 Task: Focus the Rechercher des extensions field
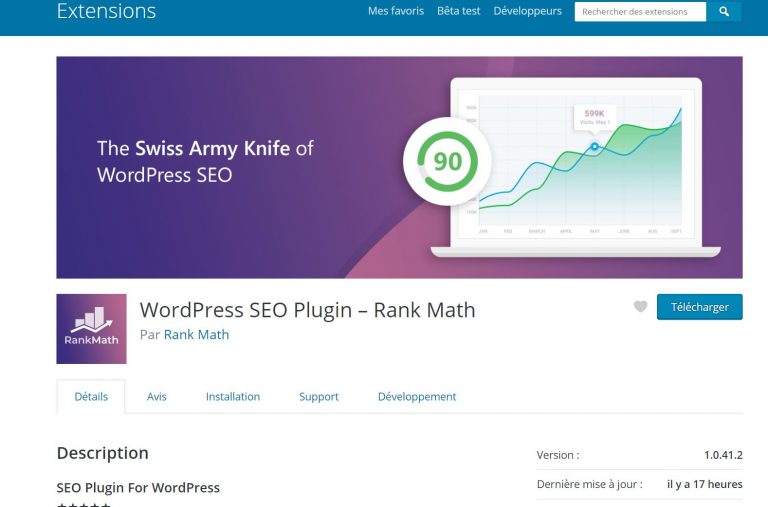[x=640, y=12]
